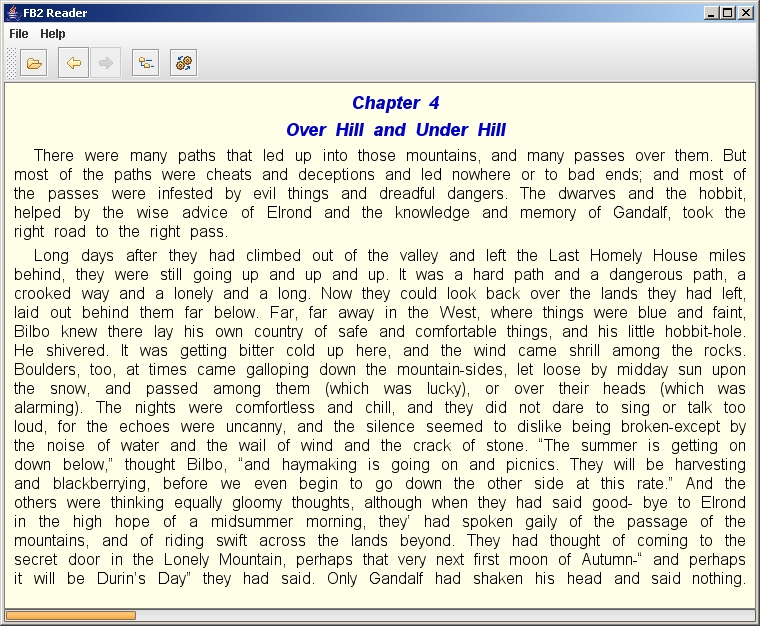The width and height of the screenshot is (760, 626).
Task: Click the 'Chapter 4' heading
Action: (396, 103)
